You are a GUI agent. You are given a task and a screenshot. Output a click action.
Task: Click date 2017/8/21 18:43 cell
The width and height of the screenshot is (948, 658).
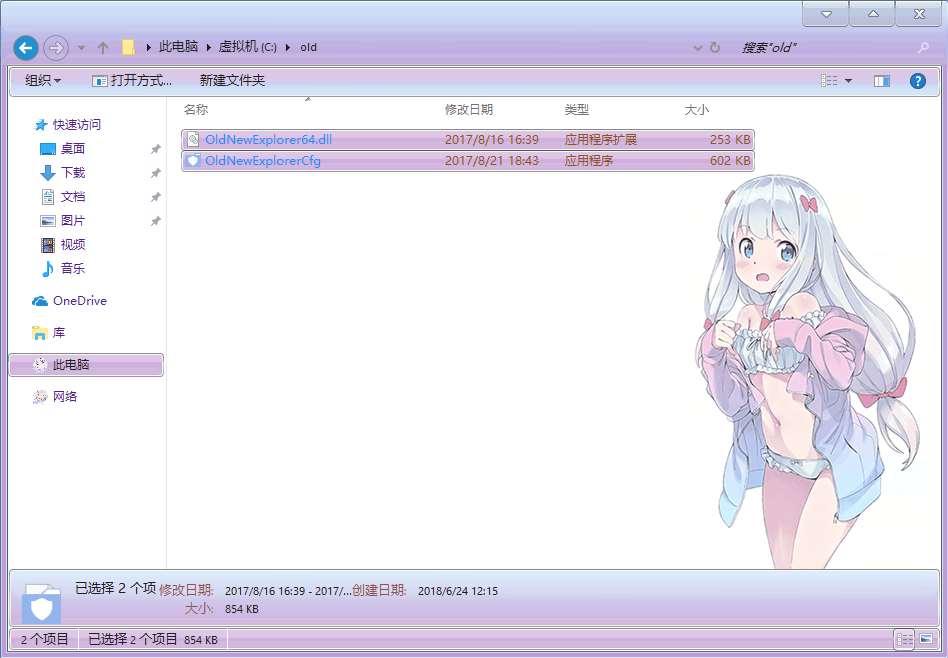pos(492,161)
